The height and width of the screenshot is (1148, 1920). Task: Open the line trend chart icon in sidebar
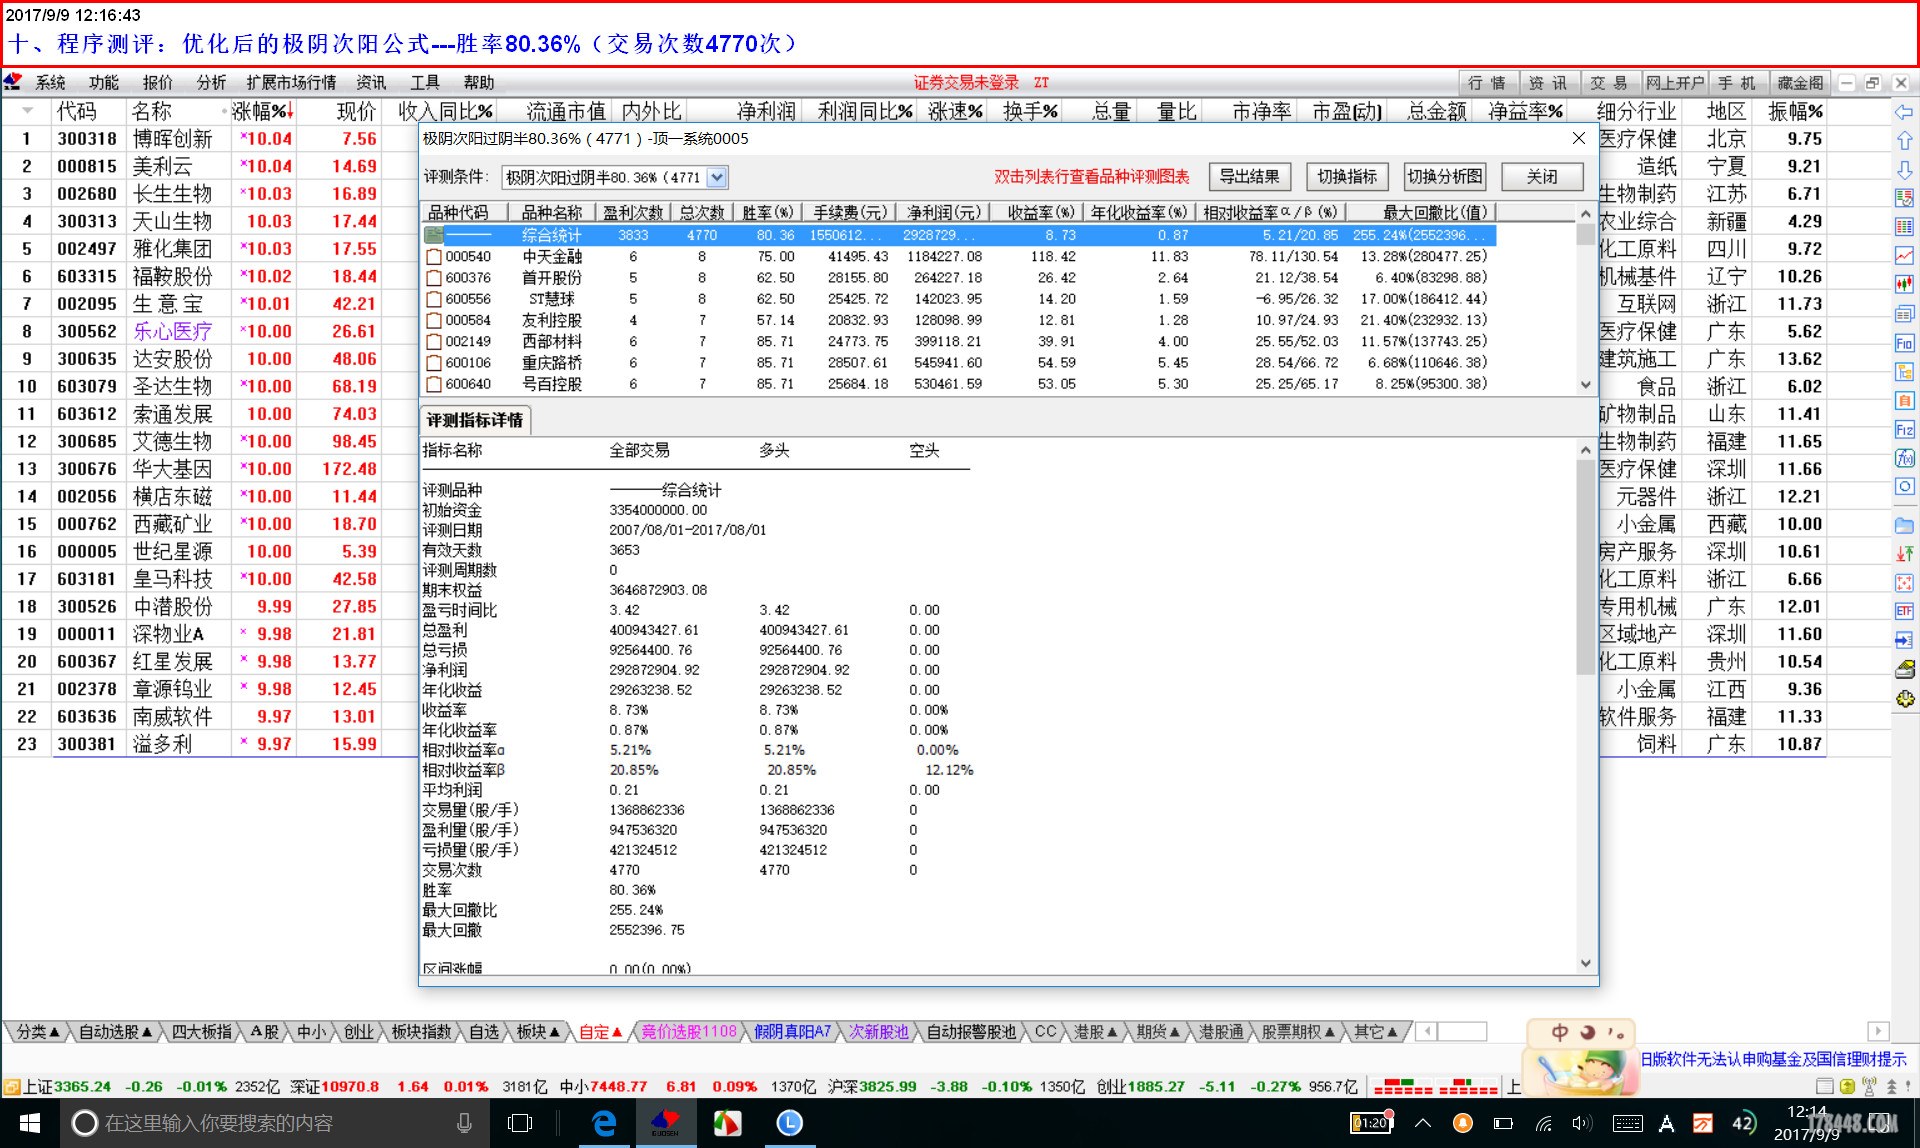click(x=1904, y=256)
